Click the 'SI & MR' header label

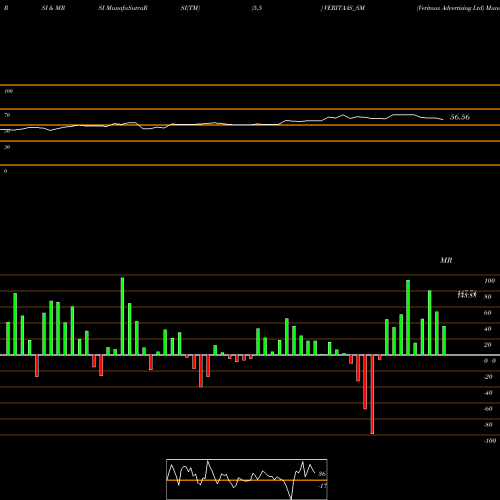[53, 8]
